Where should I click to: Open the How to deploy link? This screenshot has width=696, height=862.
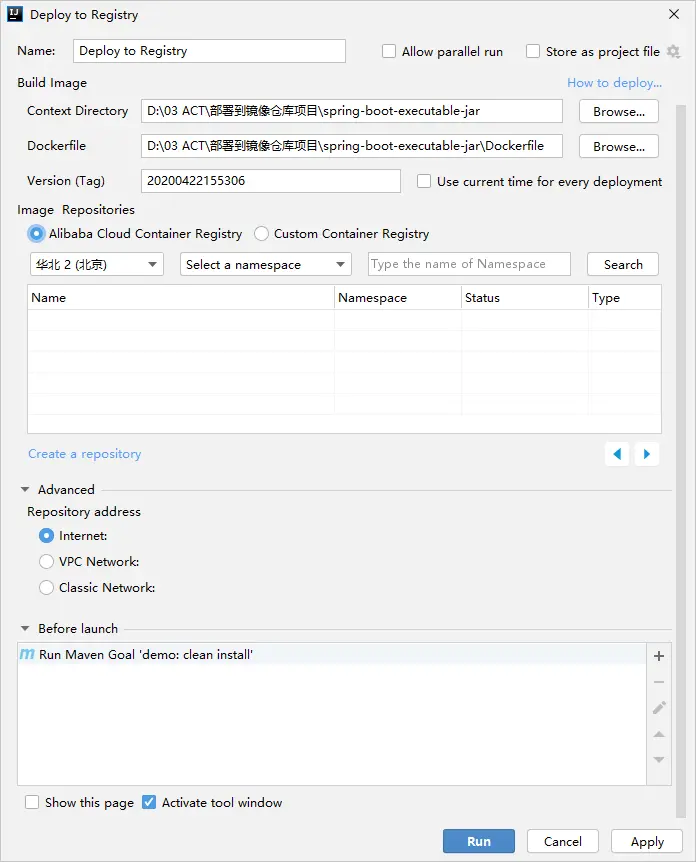tap(615, 83)
